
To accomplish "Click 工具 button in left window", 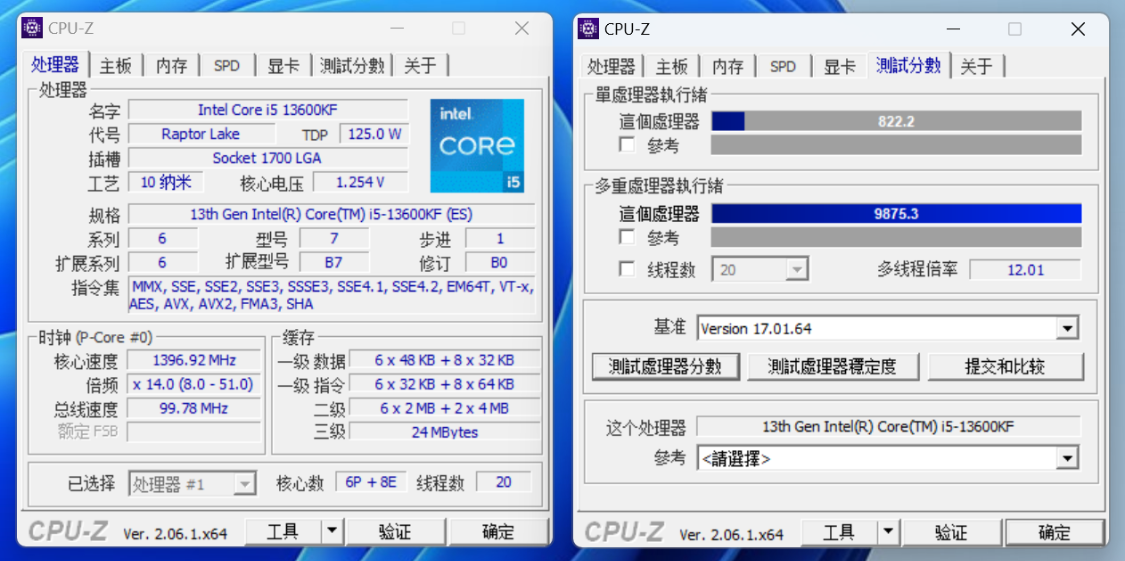I will (283, 532).
